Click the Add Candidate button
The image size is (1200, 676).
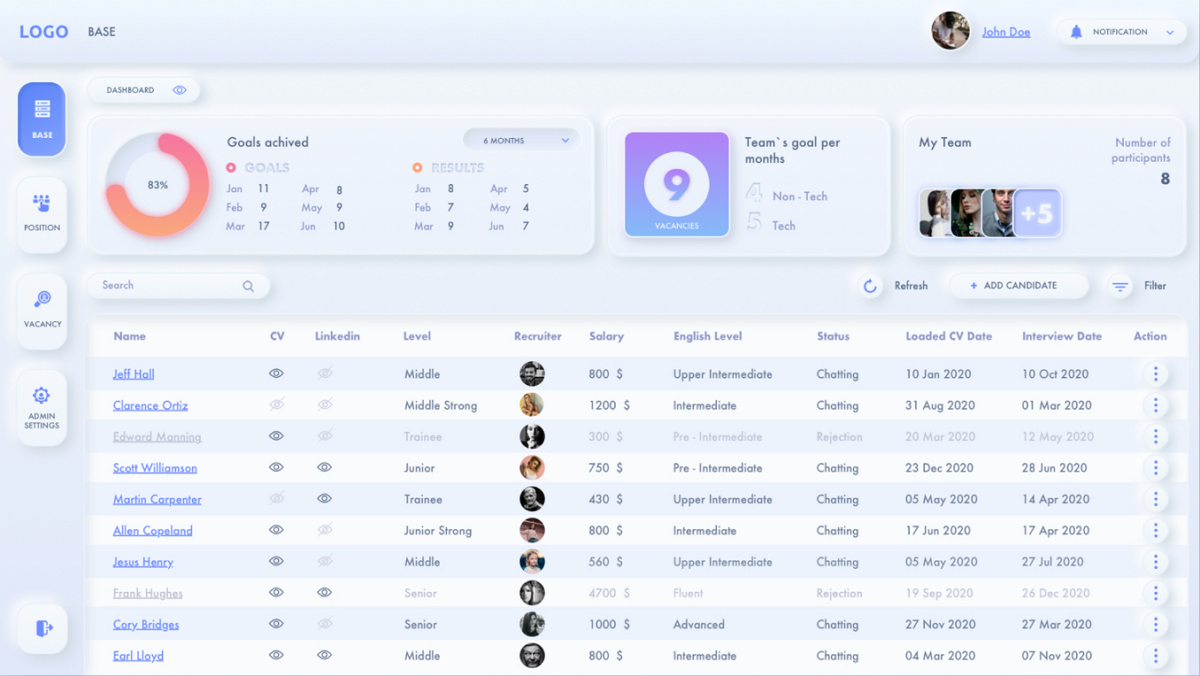pos(1018,285)
